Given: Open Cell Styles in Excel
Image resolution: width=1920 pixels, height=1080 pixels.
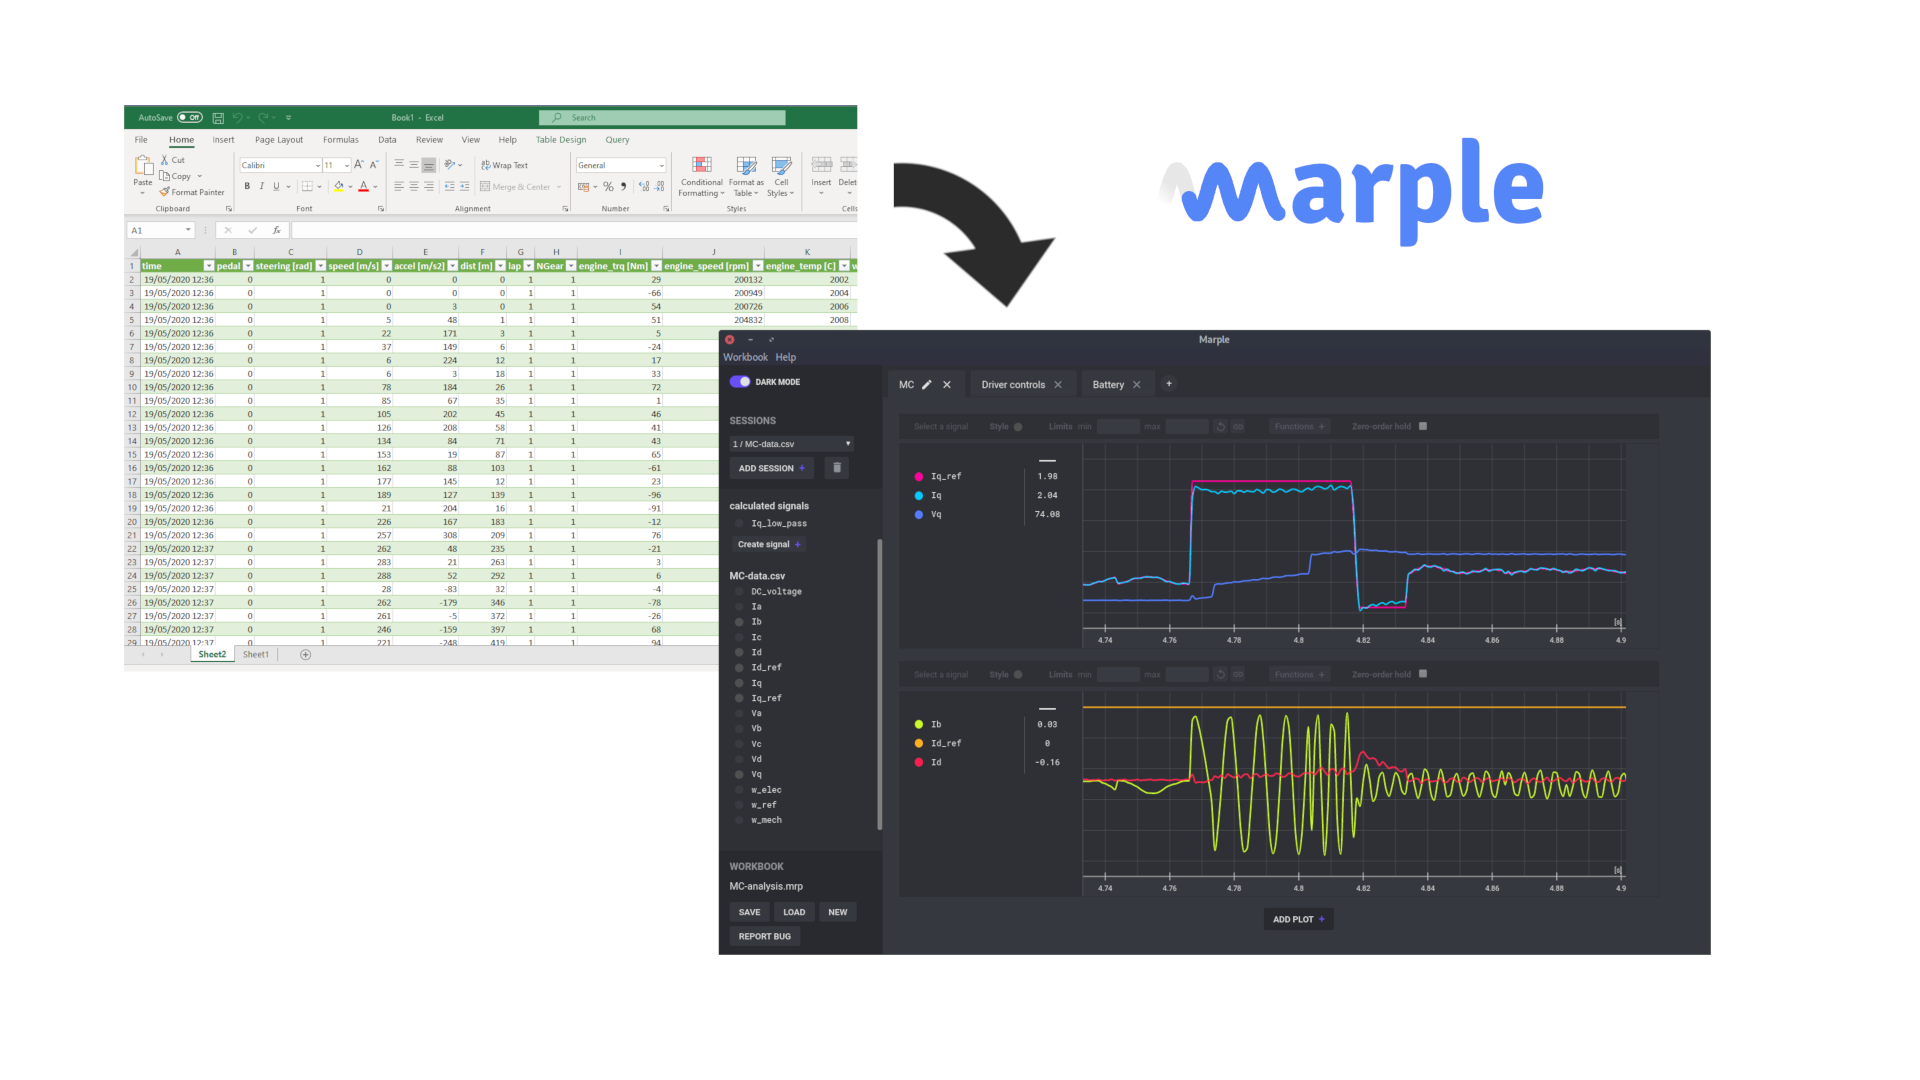Looking at the screenshot, I should tap(781, 176).
